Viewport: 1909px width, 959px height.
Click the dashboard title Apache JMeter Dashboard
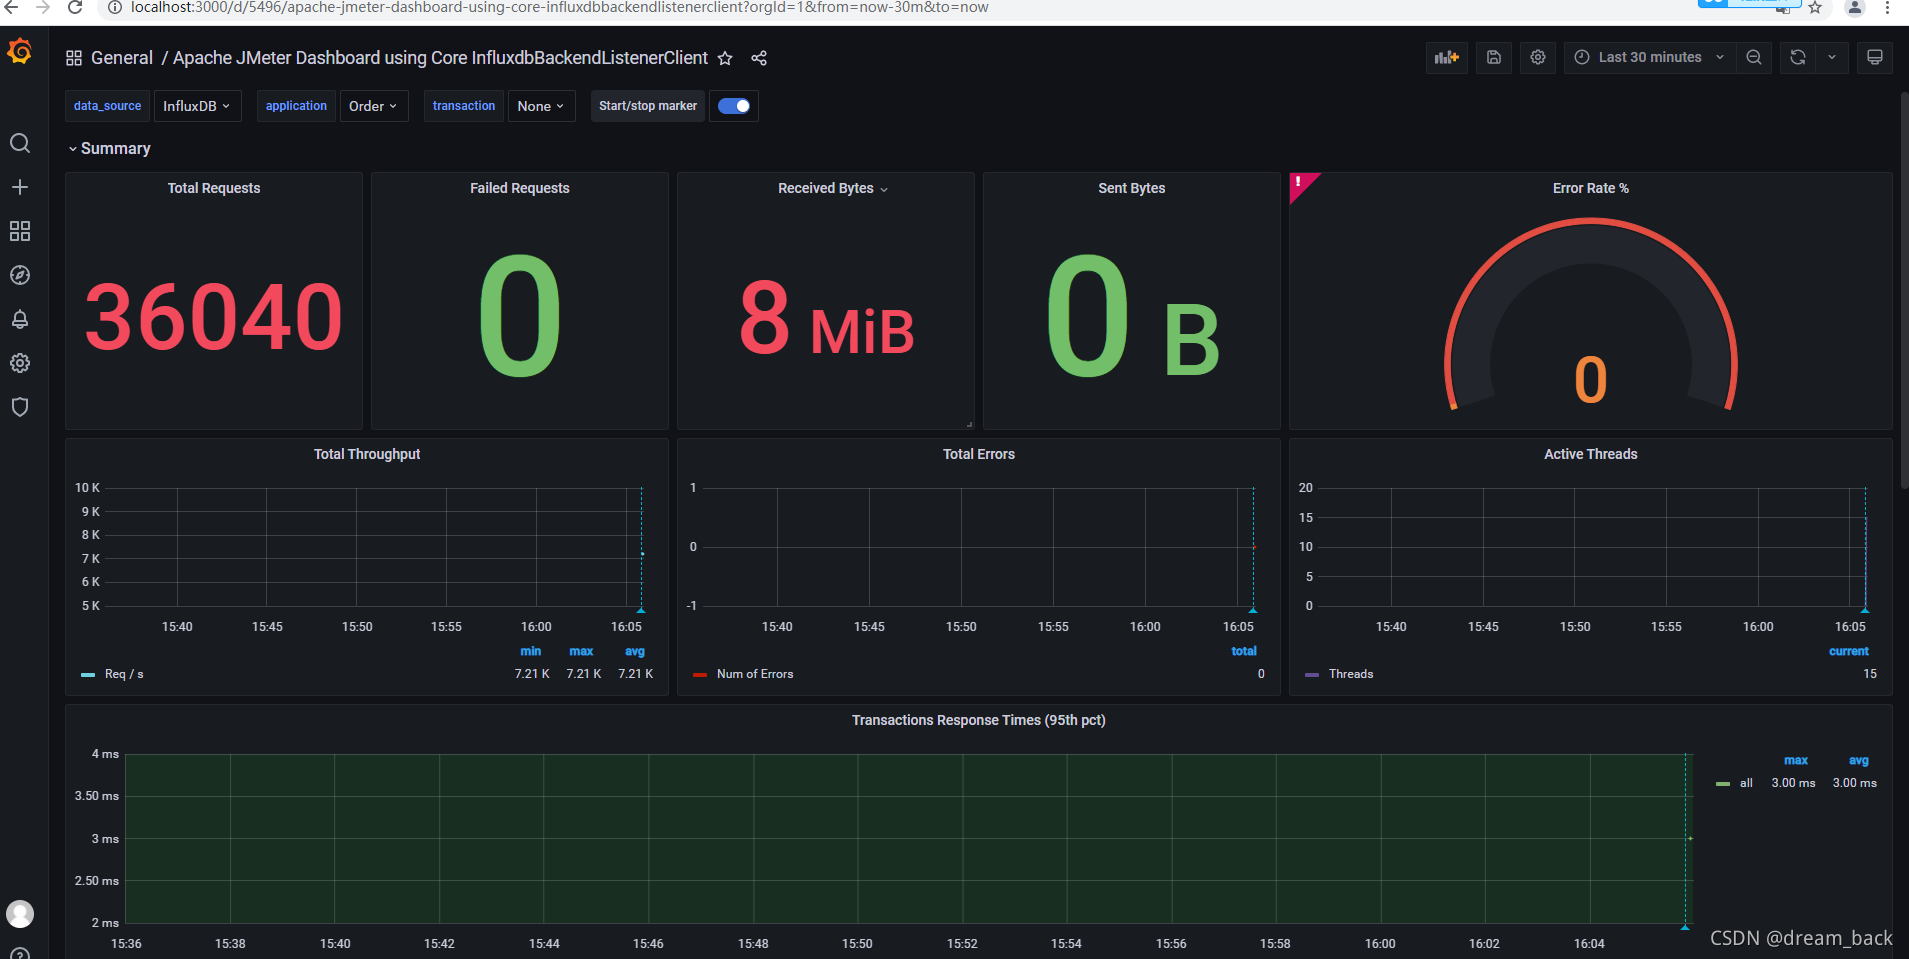tap(440, 58)
